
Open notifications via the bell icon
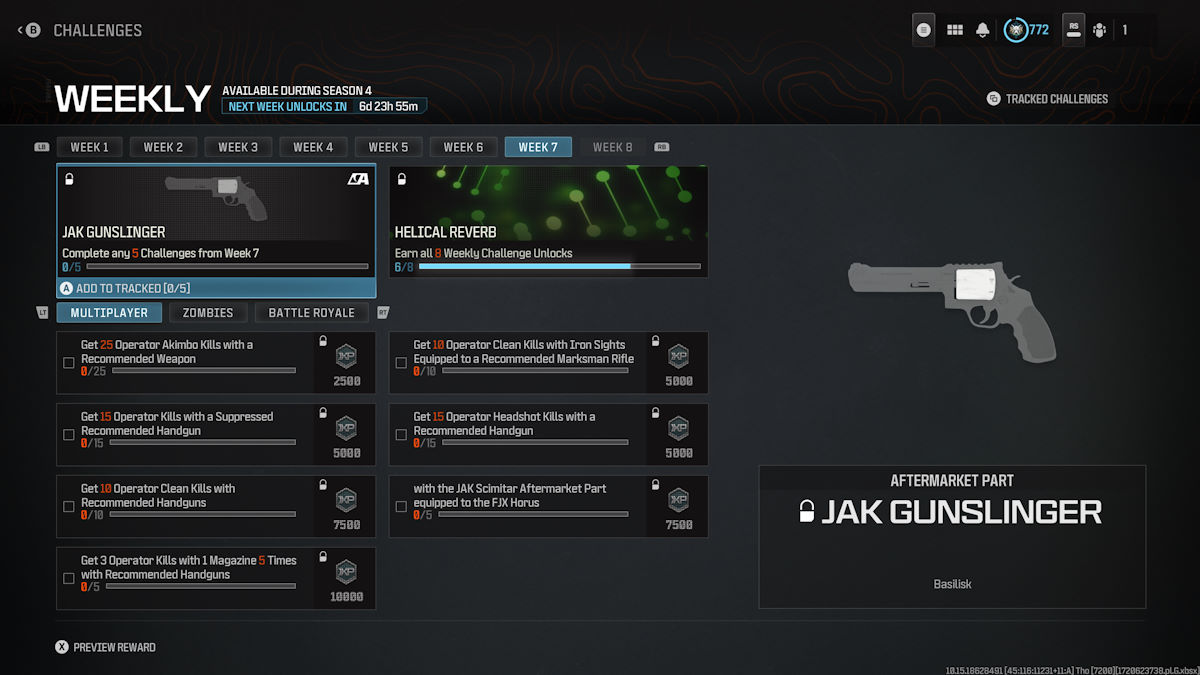(982, 29)
